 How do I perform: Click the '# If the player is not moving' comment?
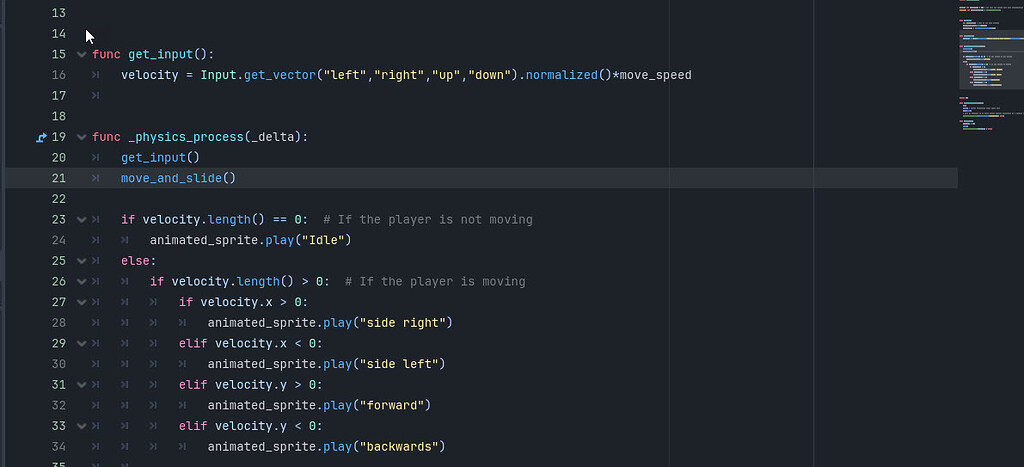(428, 220)
